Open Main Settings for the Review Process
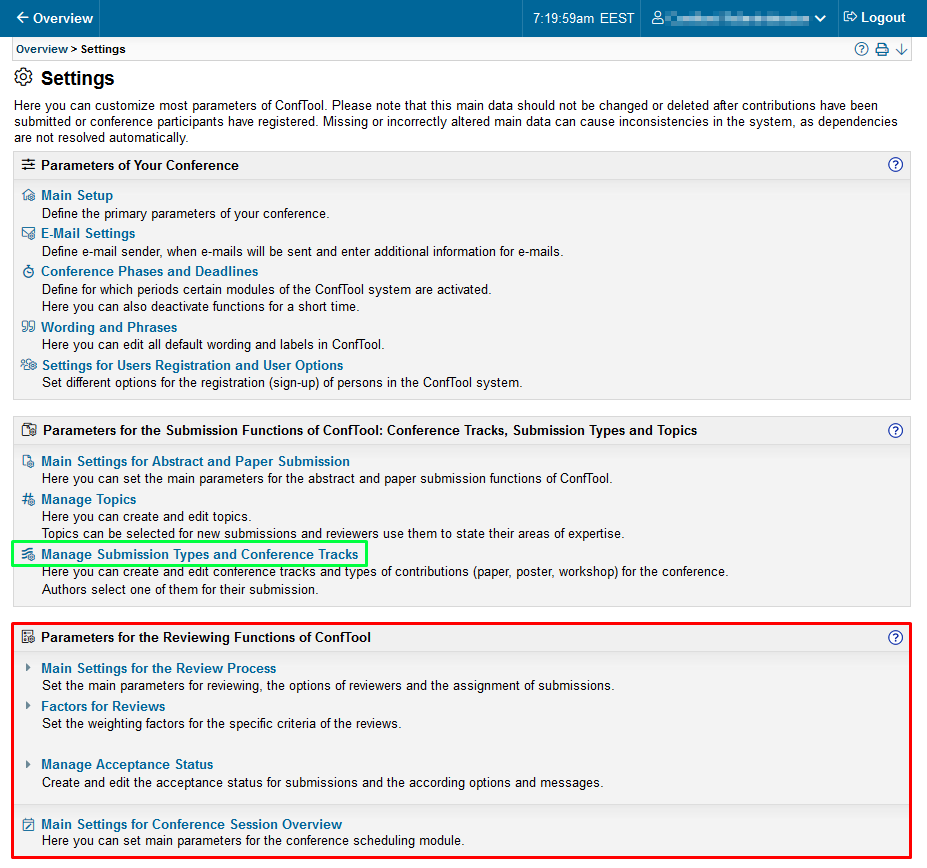 pos(158,668)
